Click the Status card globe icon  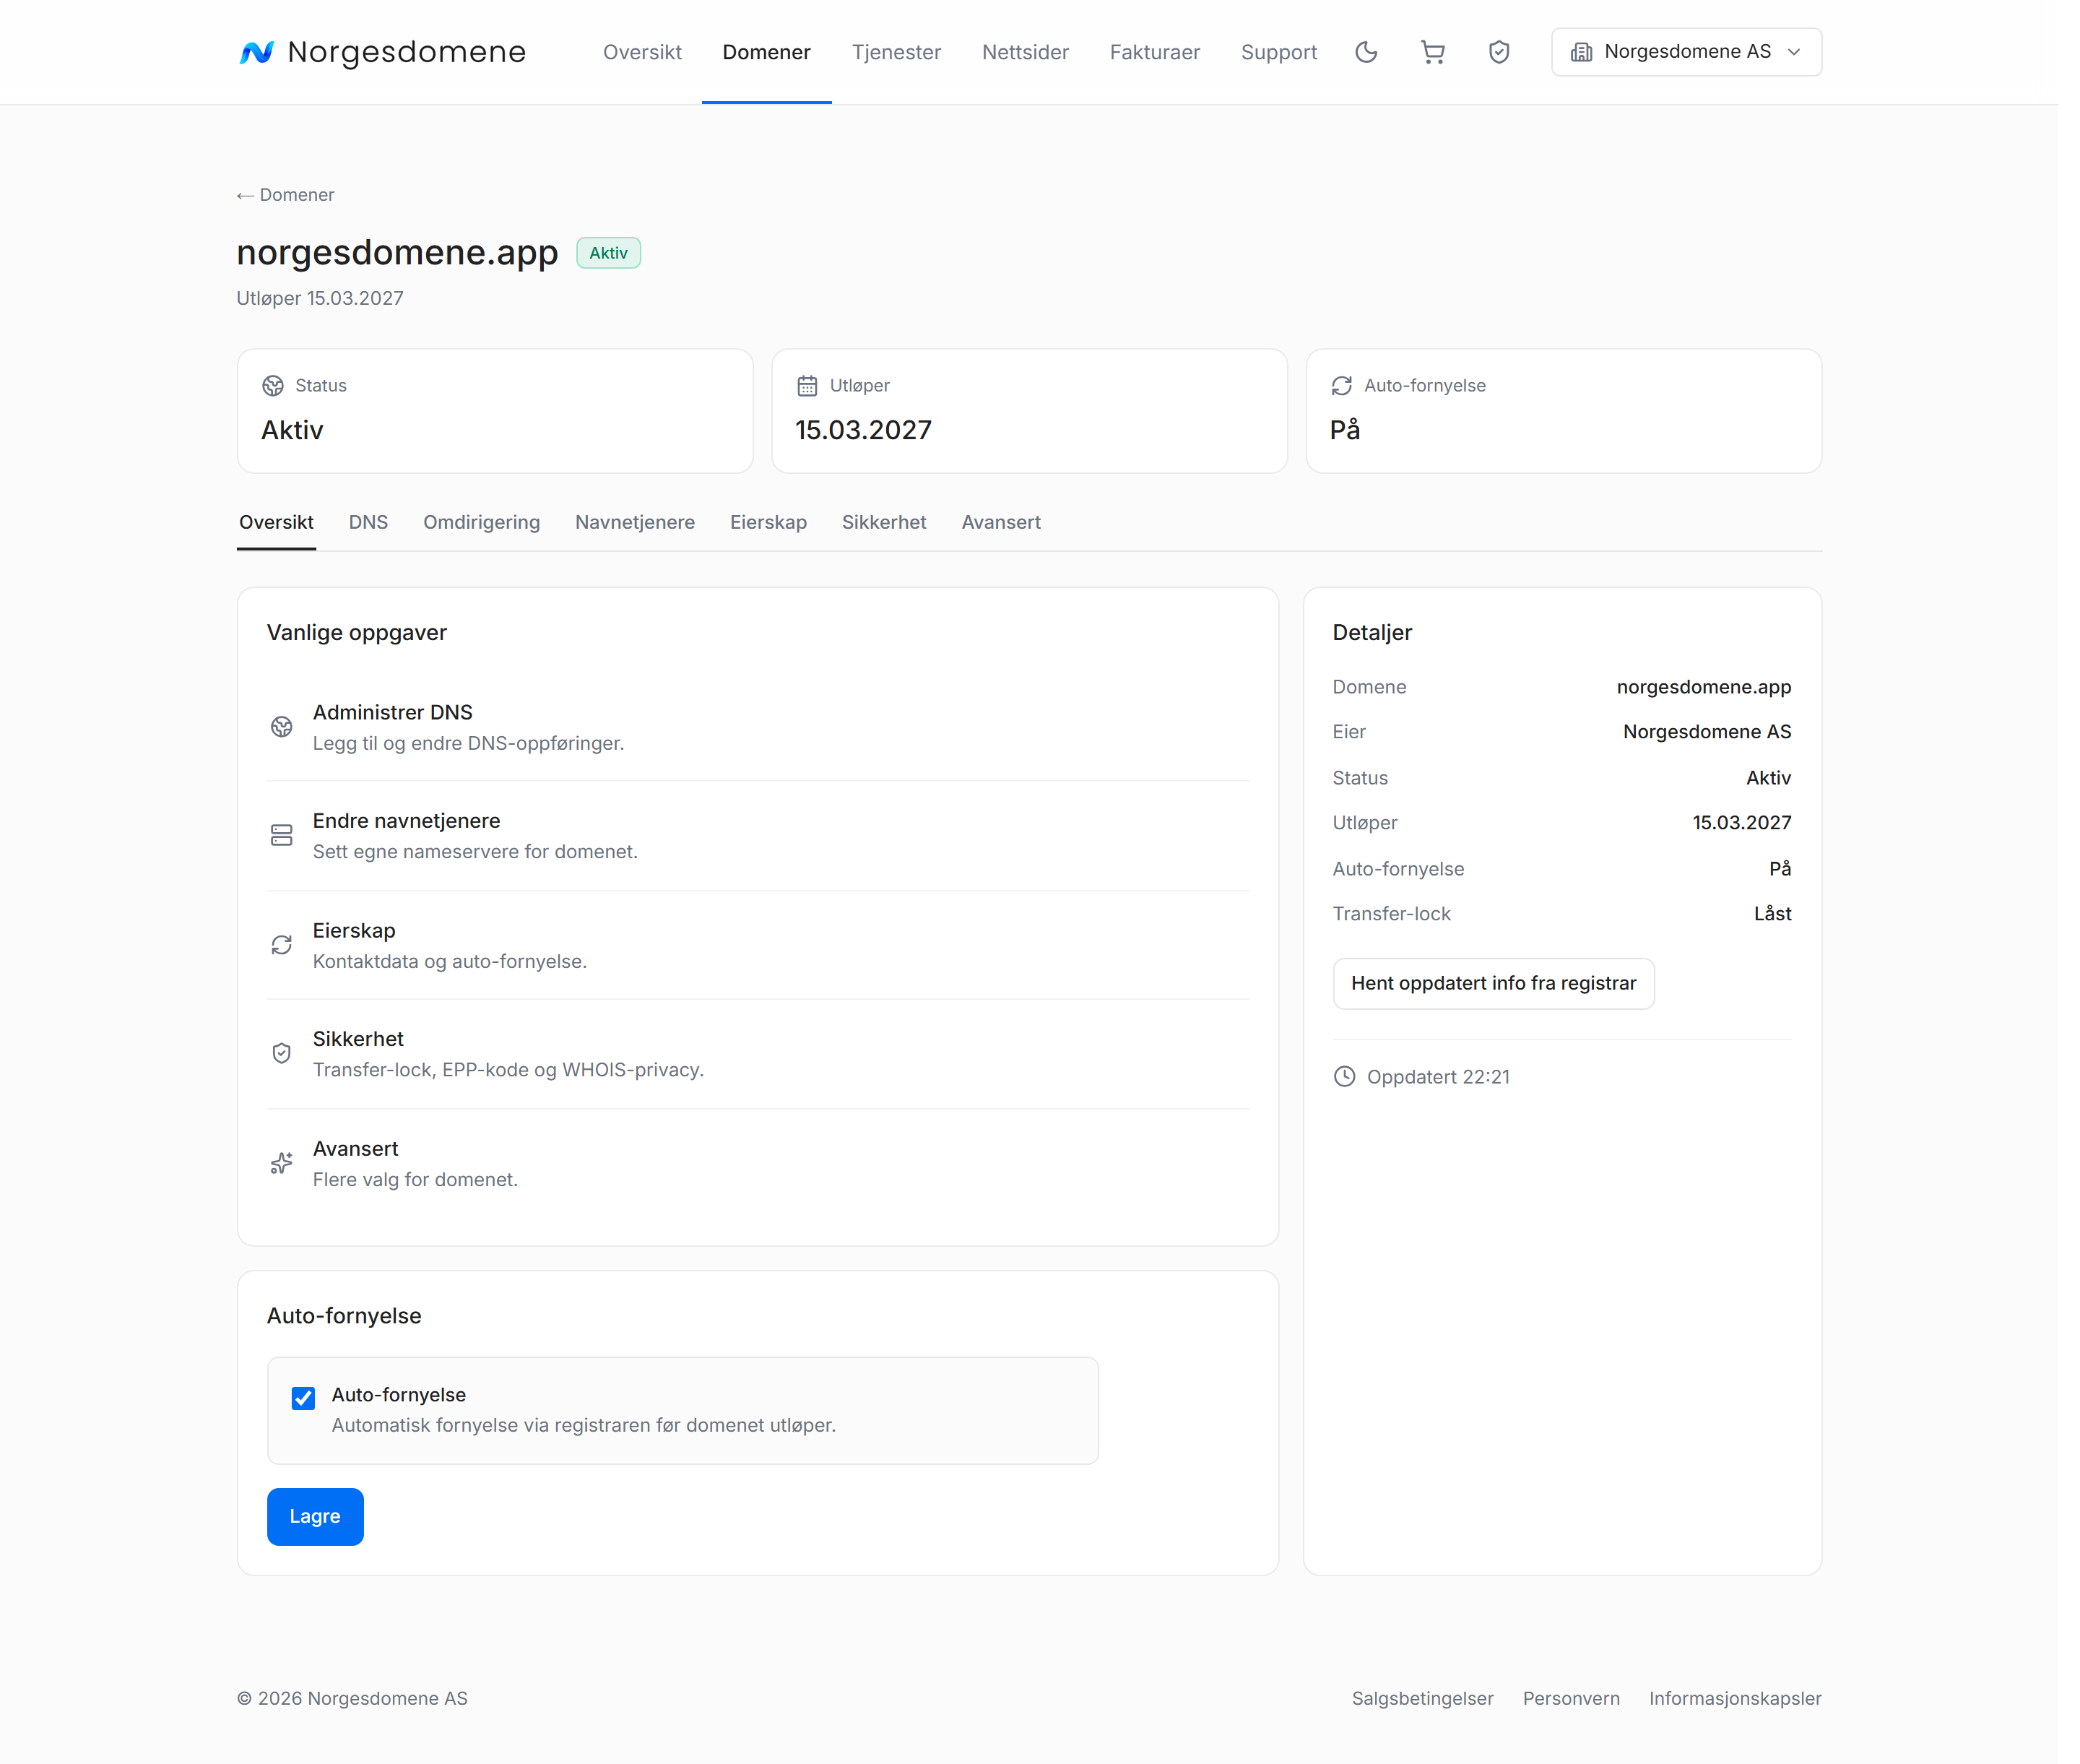(x=272, y=386)
